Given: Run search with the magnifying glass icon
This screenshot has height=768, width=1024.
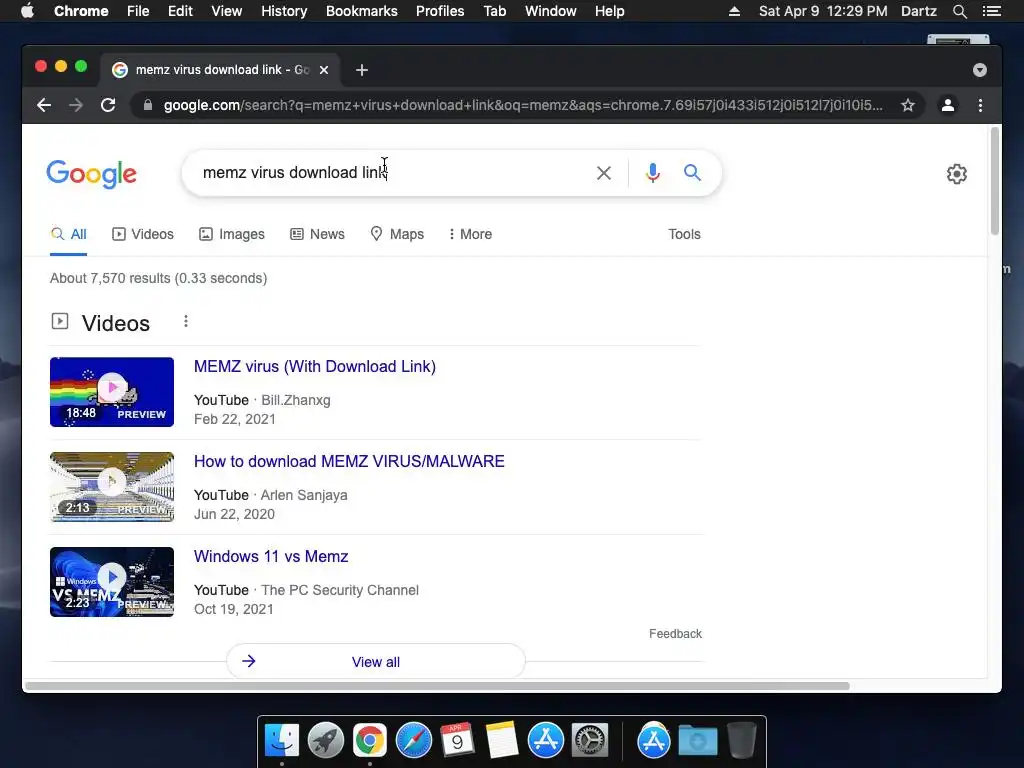Looking at the screenshot, I should (x=692, y=172).
